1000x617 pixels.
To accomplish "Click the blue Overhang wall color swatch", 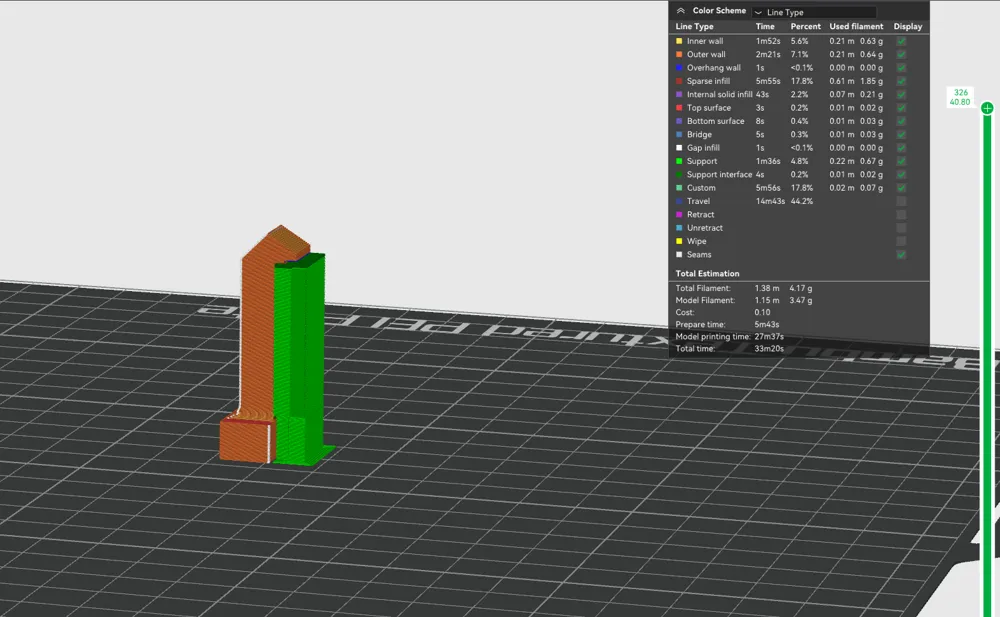I will pos(679,68).
